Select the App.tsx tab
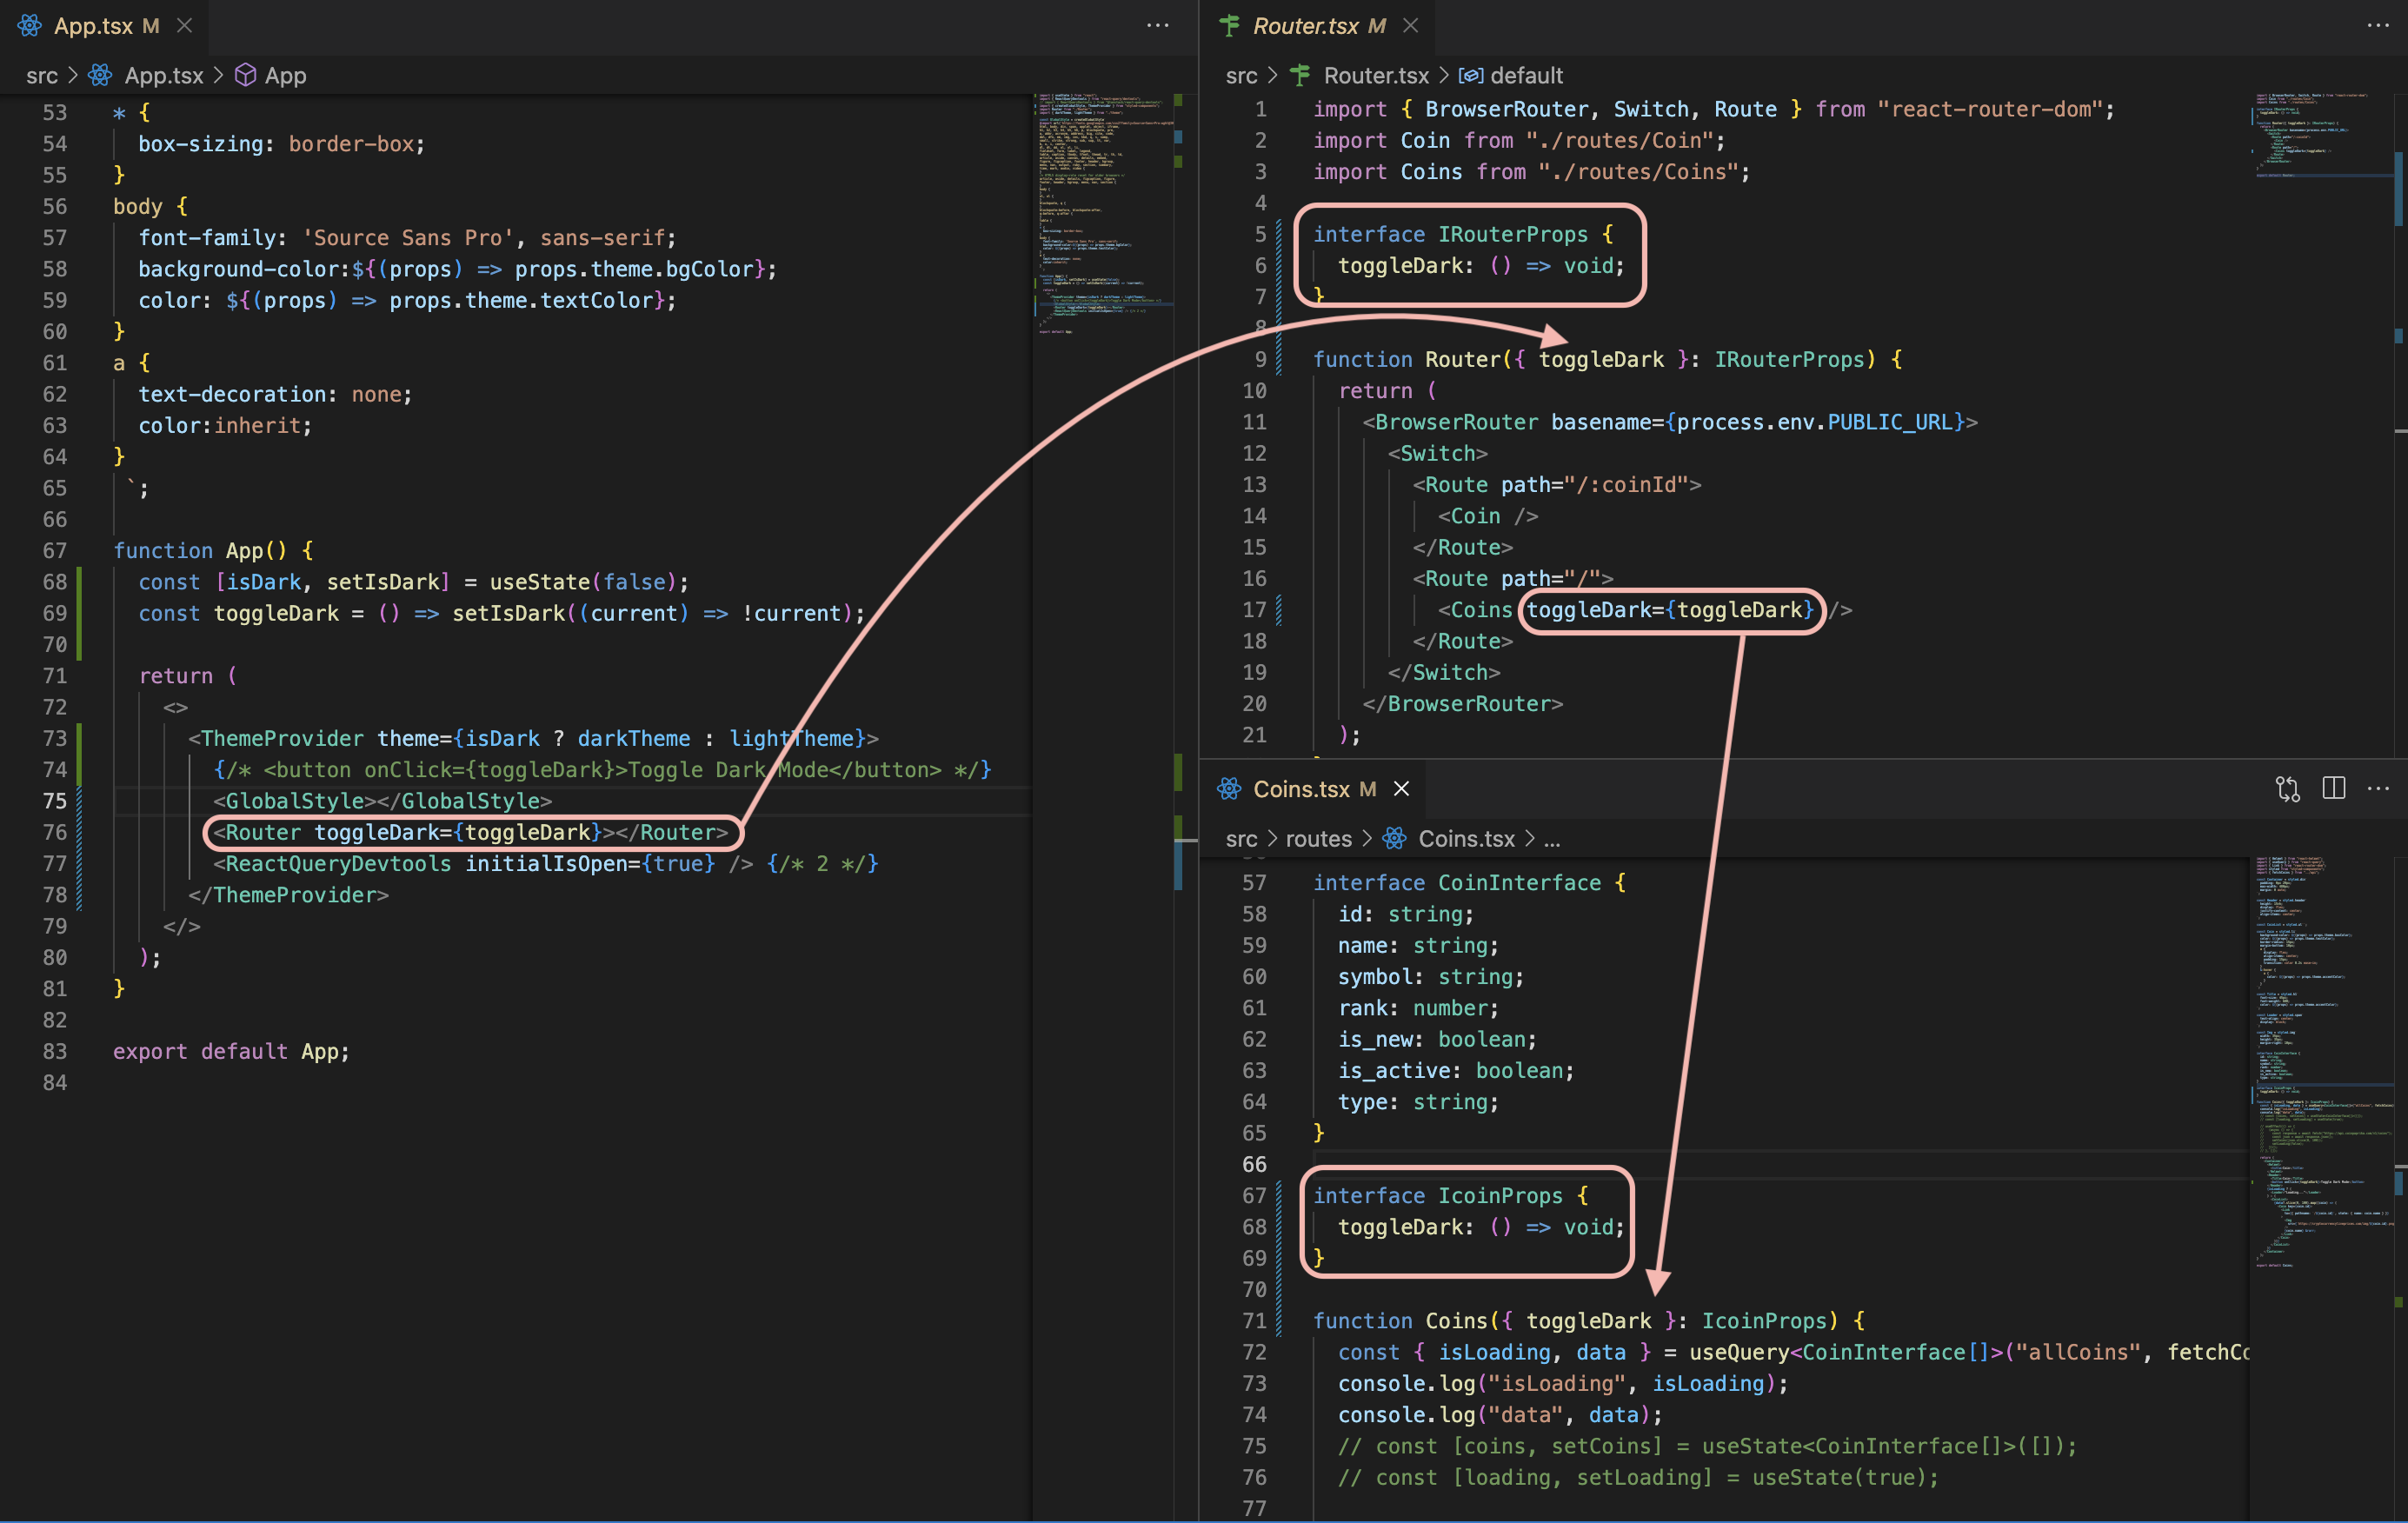This screenshot has height=1523, width=2408. pos(92,26)
